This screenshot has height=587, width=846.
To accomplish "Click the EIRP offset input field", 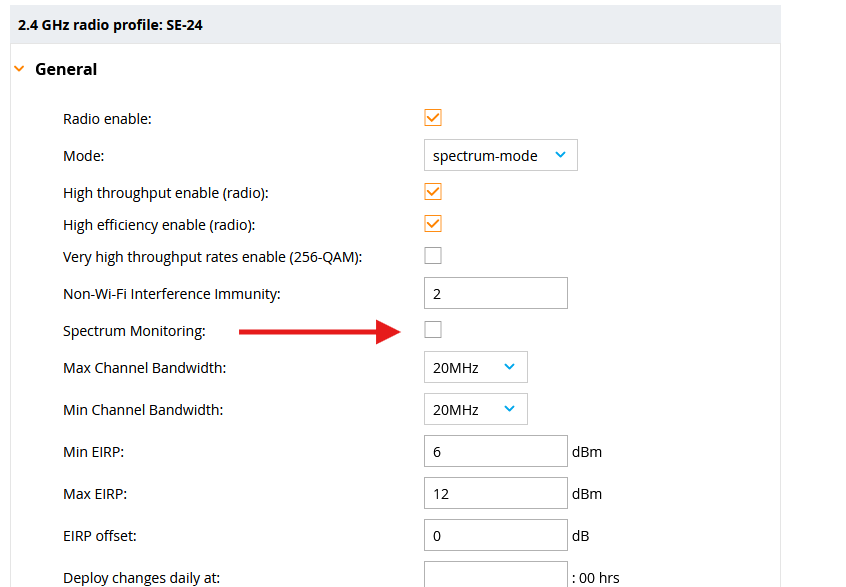I will pyautogui.click(x=496, y=535).
